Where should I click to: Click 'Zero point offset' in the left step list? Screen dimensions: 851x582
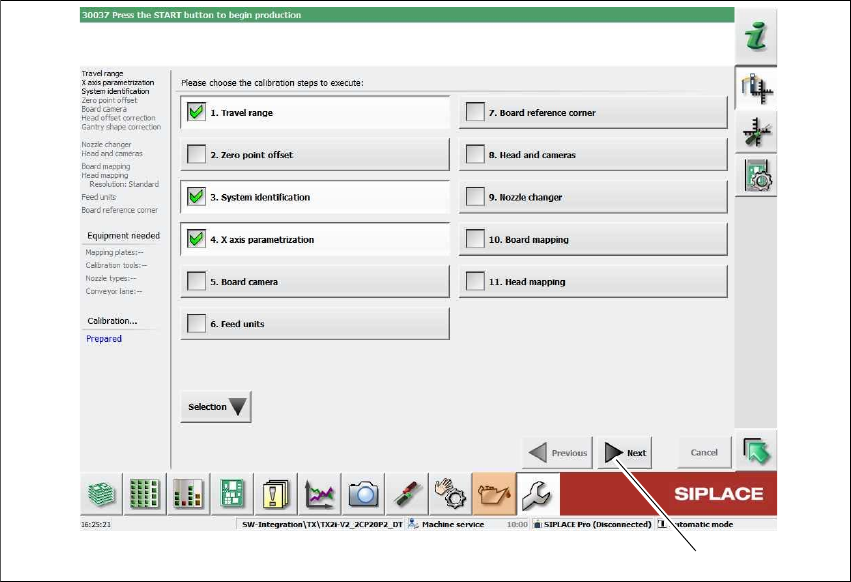point(109,100)
